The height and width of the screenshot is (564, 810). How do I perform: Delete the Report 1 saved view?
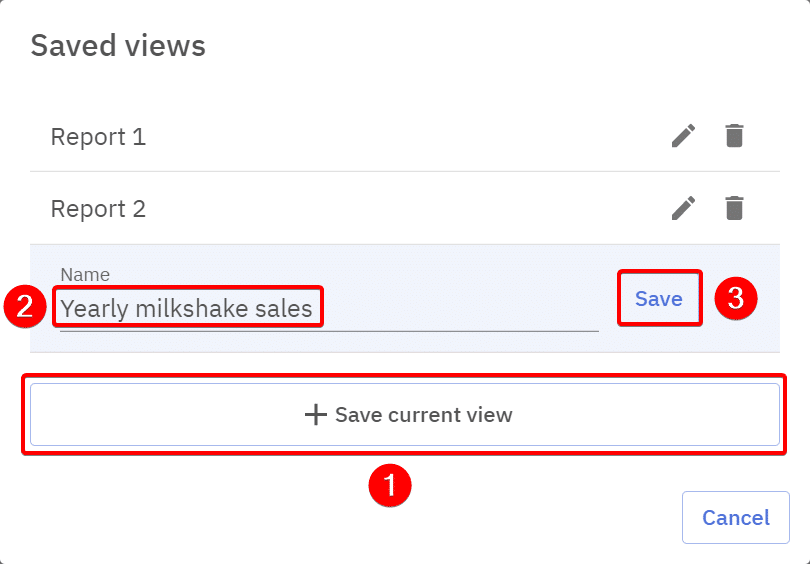[x=734, y=136]
